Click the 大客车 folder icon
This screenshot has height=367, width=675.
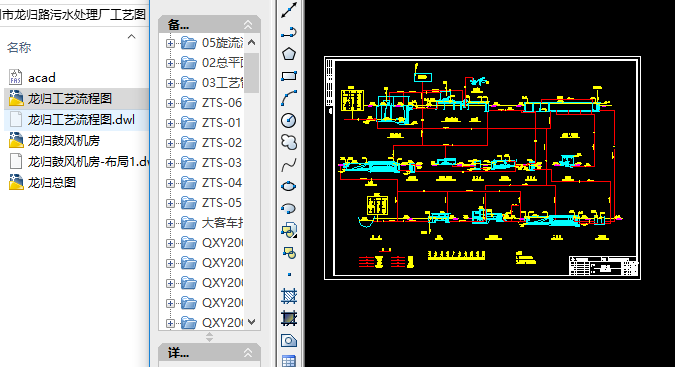tap(189, 223)
